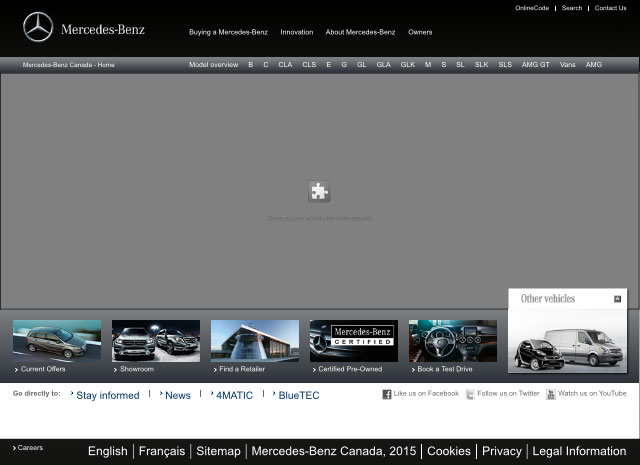Image resolution: width=640 pixels, height=465 pixels.
Task: Open Buying a Mercedes-Benz menu
Action: tap(228, 32)
